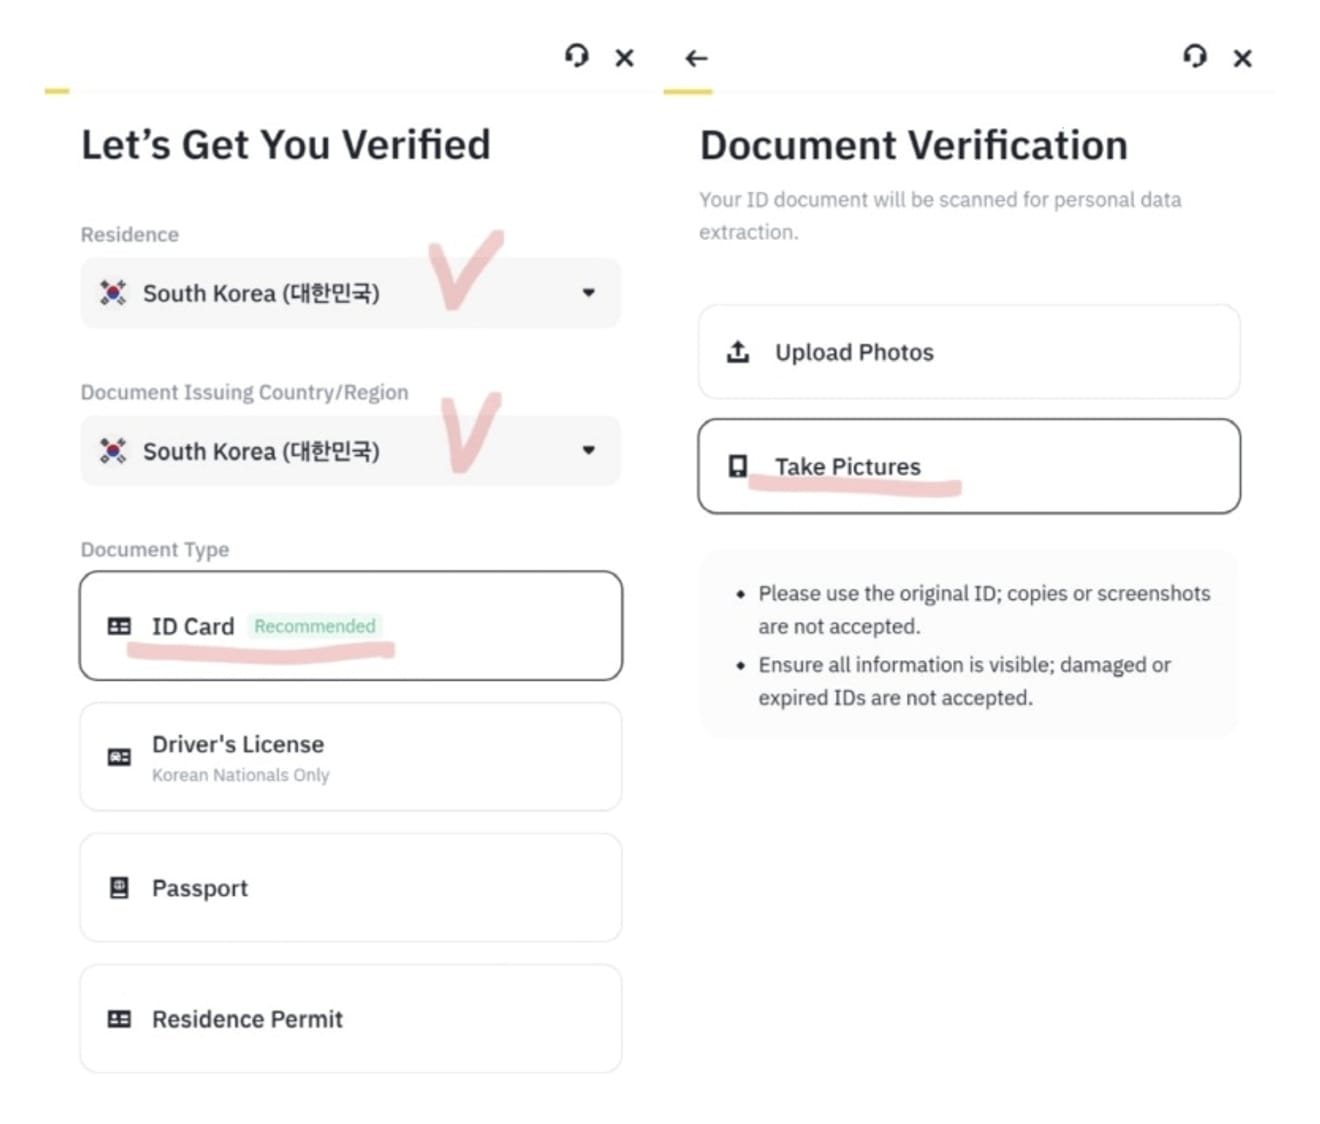Screen dimensions: 1320x1124
Task: Close the Let's Get You Verified panel
Action: [x=624, y=58]
